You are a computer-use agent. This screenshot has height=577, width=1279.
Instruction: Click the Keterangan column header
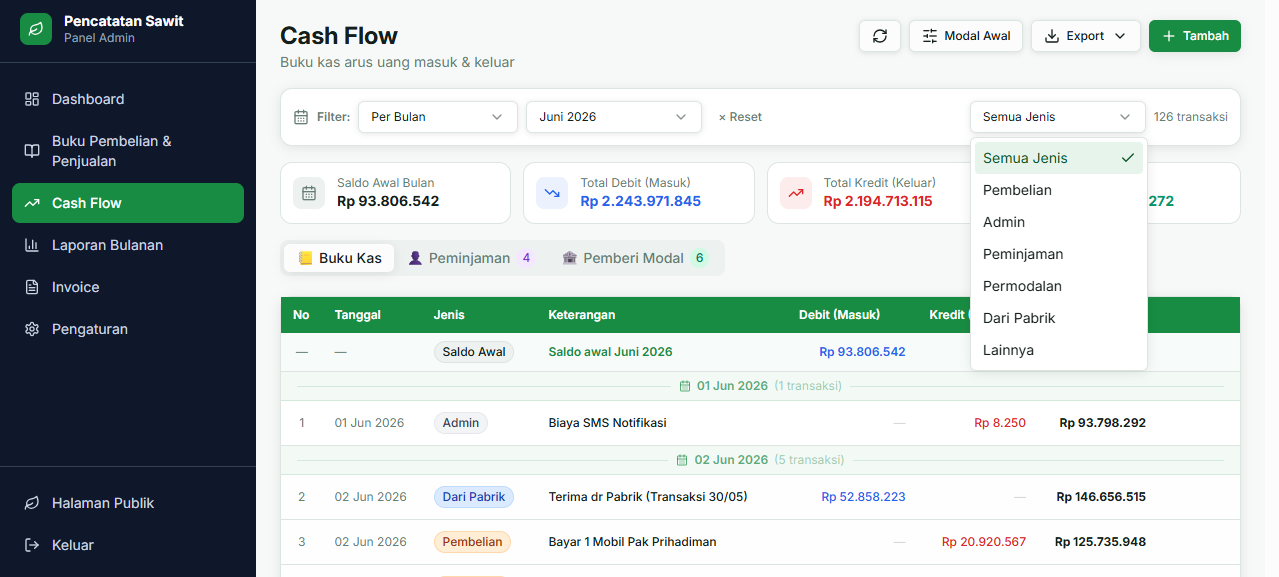click(x=582, y=315)
